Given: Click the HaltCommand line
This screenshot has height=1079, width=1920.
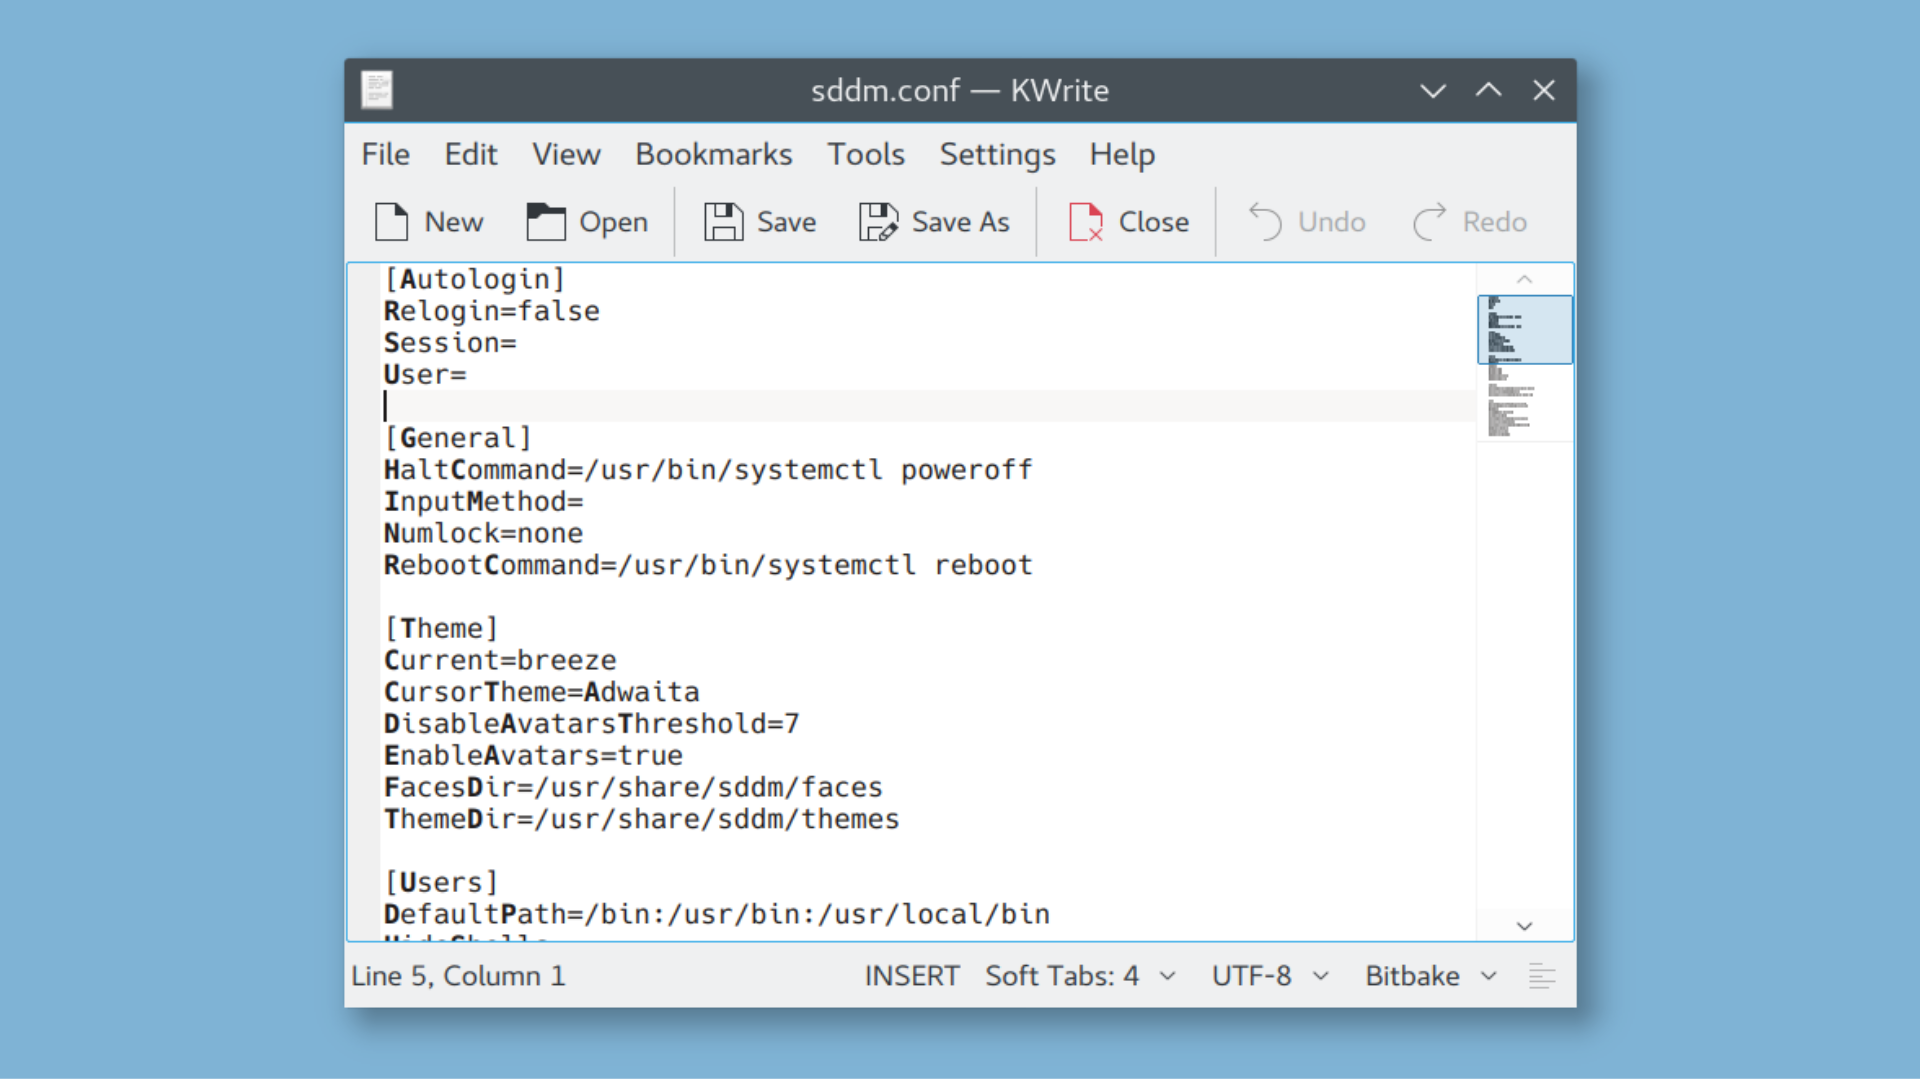Looking at the screenshot, I should (x=708, y=470).
